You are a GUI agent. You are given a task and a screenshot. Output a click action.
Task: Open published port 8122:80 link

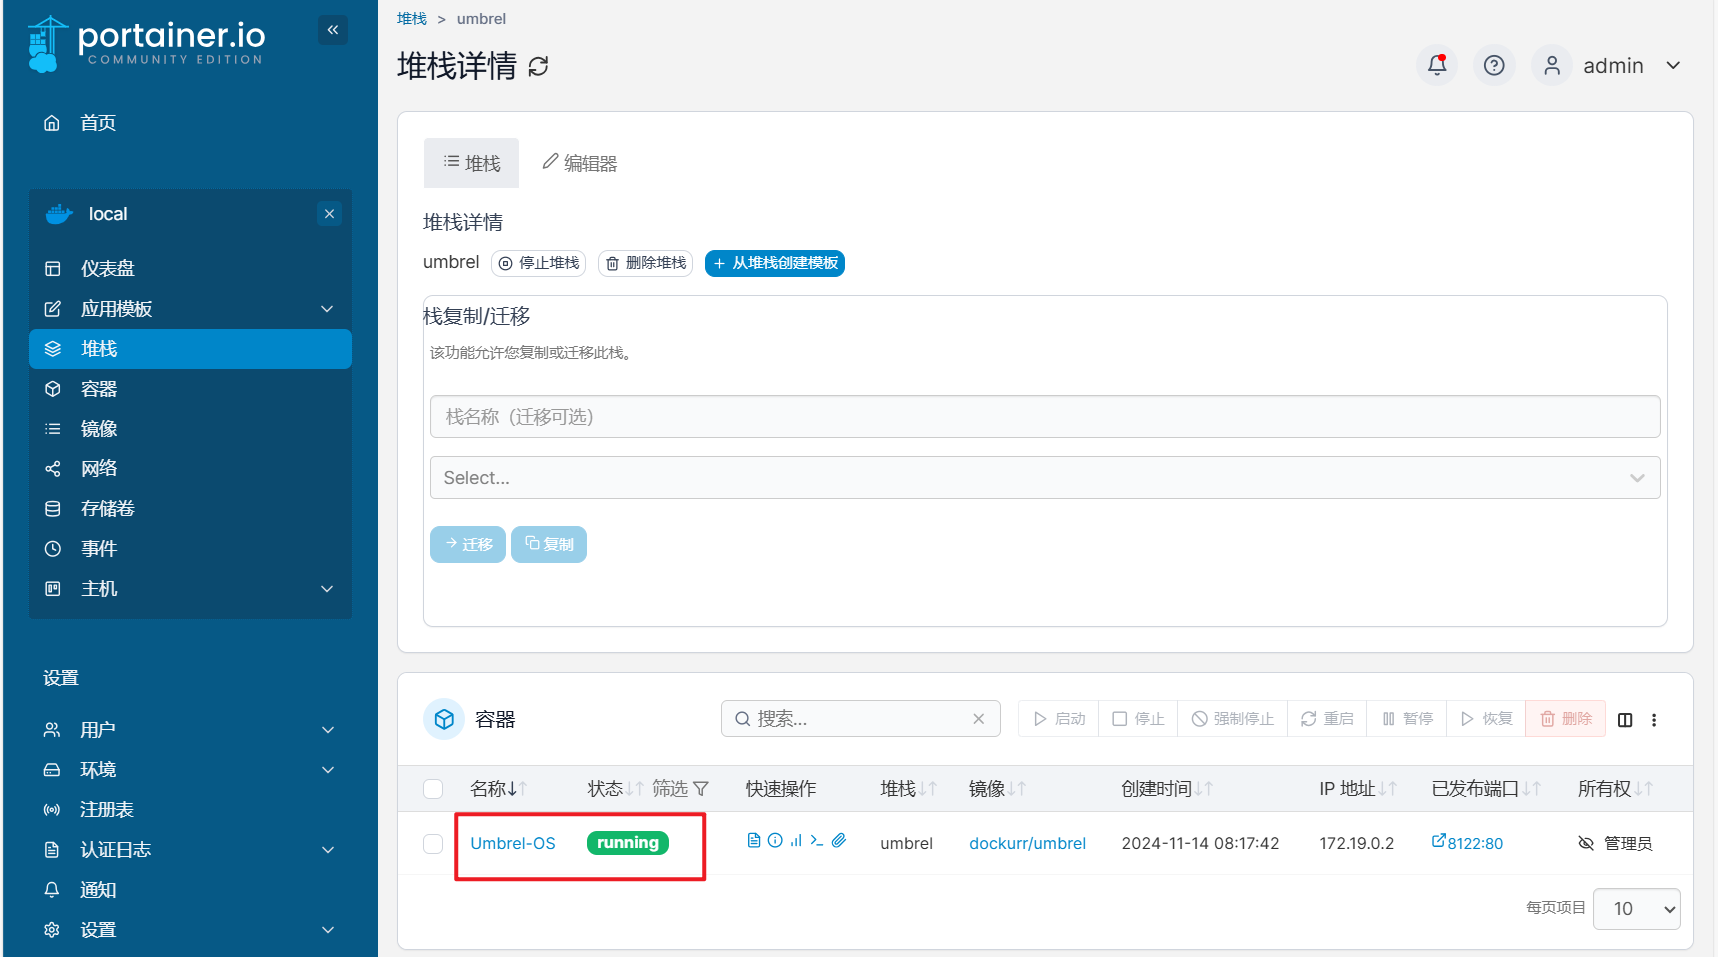click(1467, 843)
